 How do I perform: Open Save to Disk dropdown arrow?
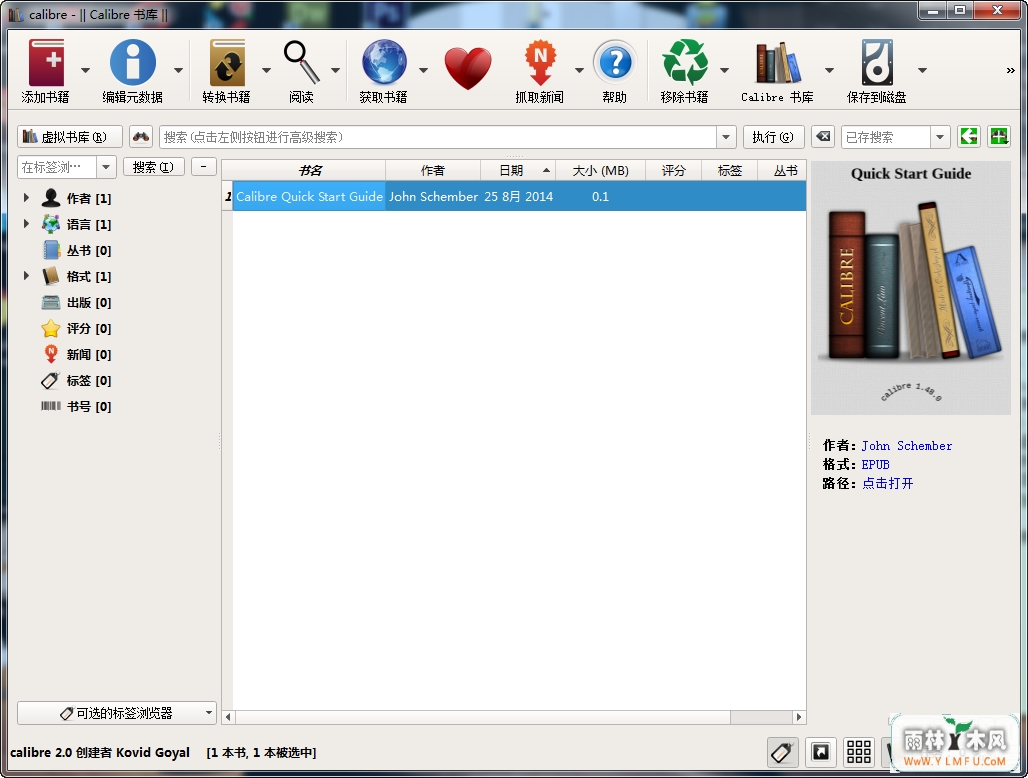tap(922, 70)
